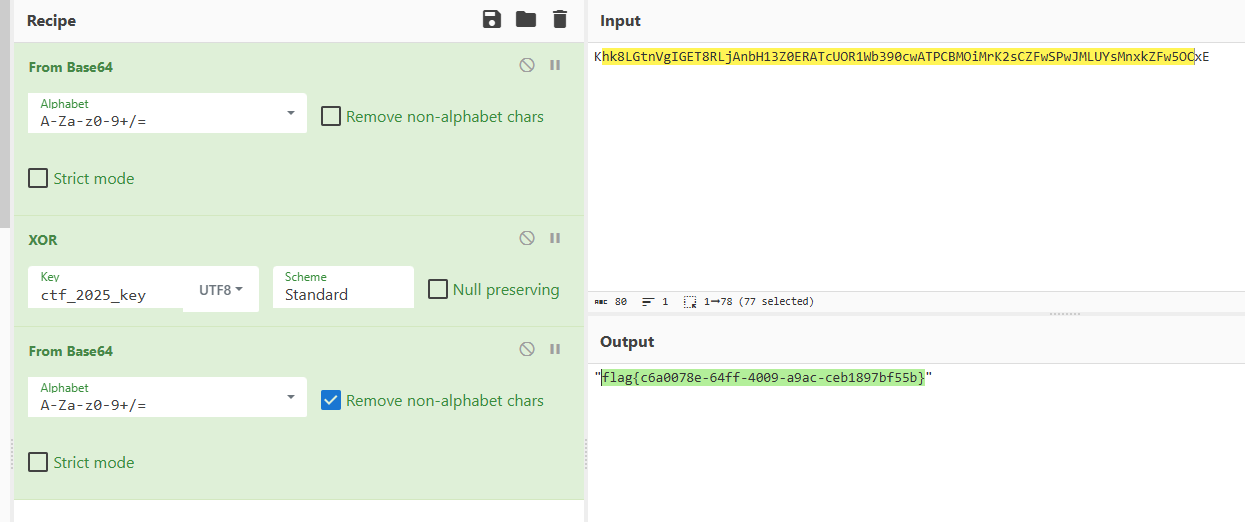Click into the Input text area
The height and width of the screenshot is (522, 1245).
(x=915, y=170)
